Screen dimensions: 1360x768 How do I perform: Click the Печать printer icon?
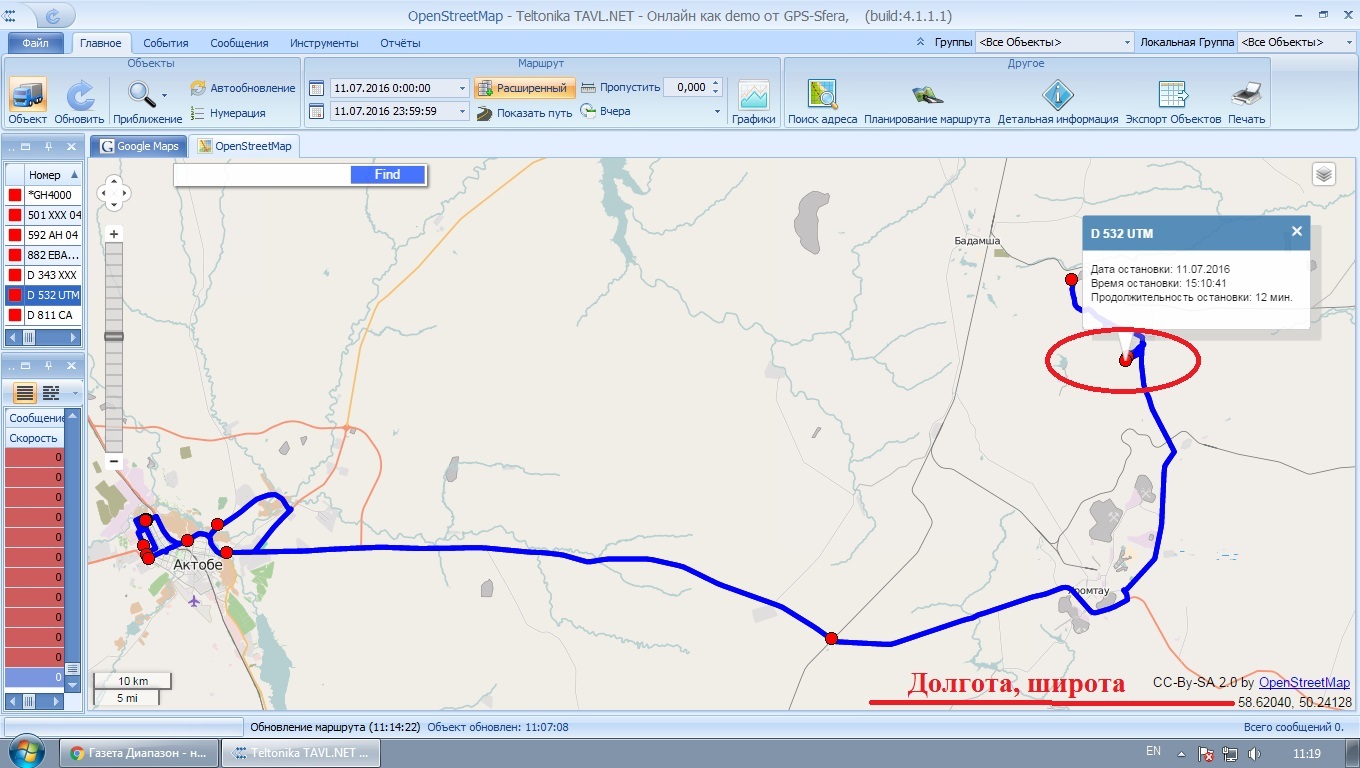click(x=1246, y=96)
